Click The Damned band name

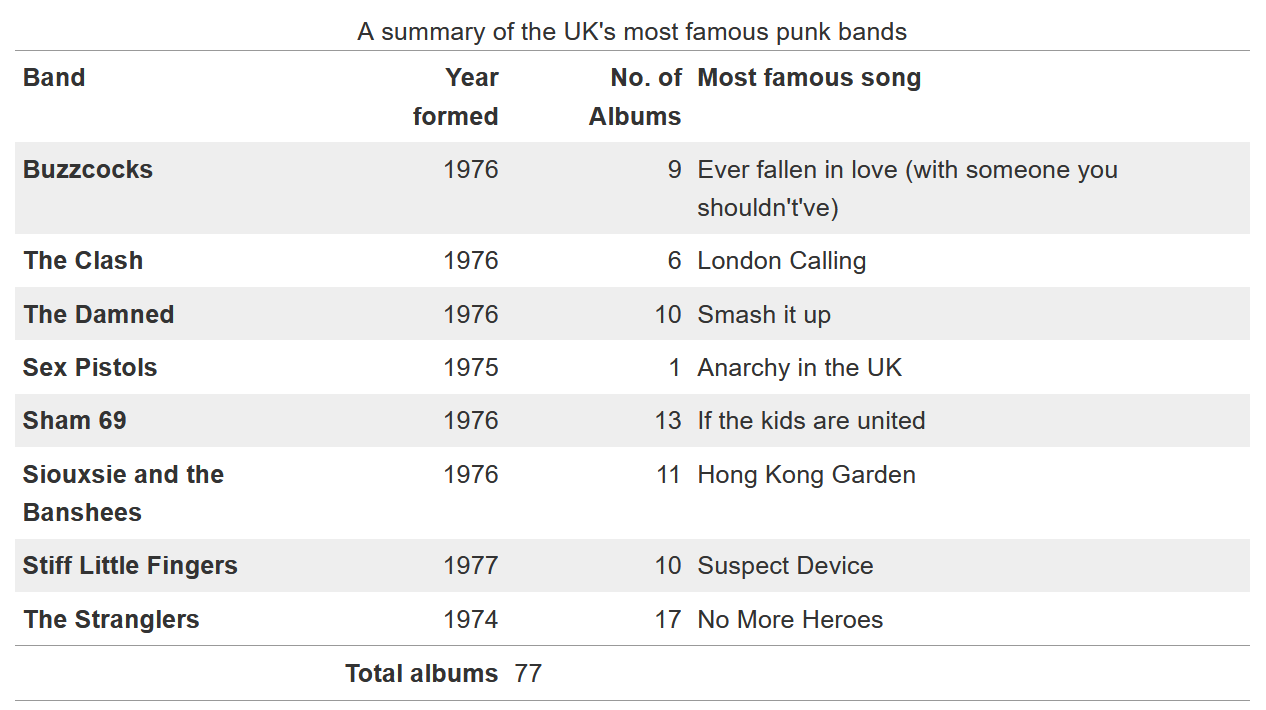(x=99, y=315)
